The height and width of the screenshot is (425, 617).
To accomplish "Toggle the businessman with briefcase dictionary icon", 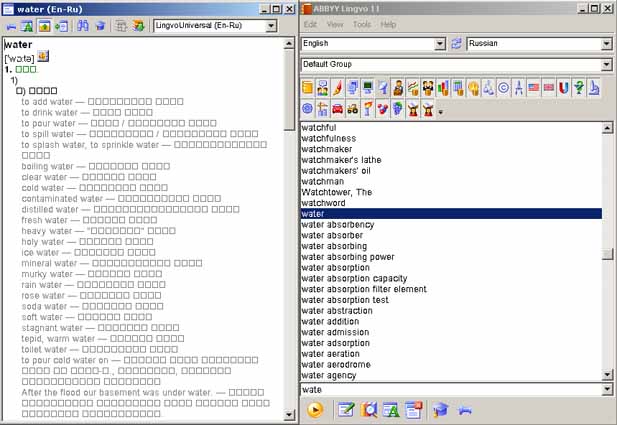I will pos(398,88).
